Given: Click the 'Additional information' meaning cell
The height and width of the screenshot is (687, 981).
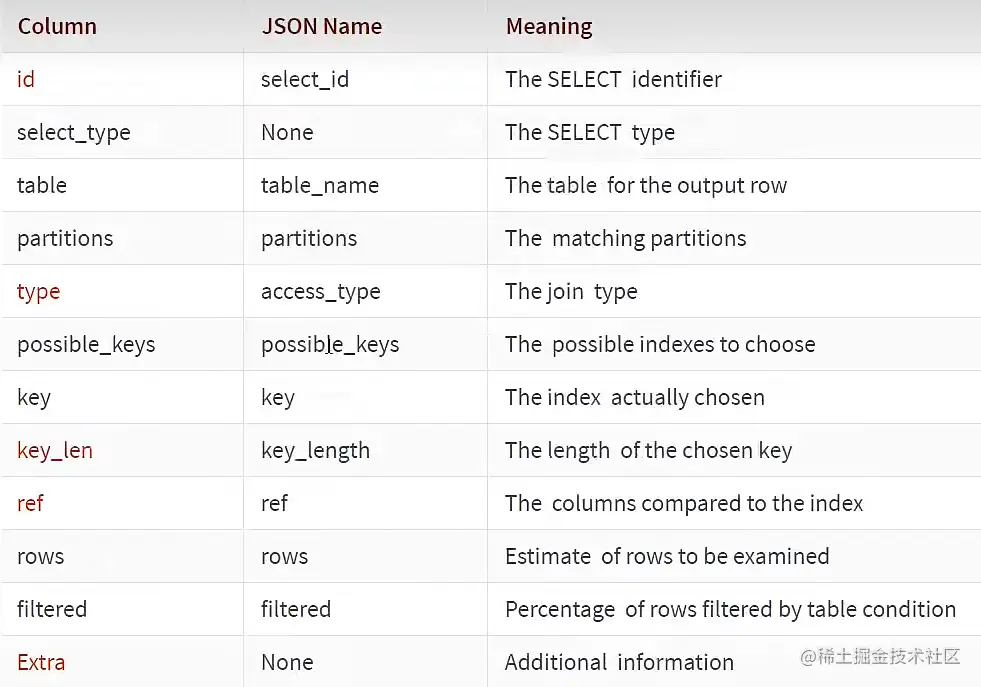Looking at the screenshot, I should (x=619, y=662).
